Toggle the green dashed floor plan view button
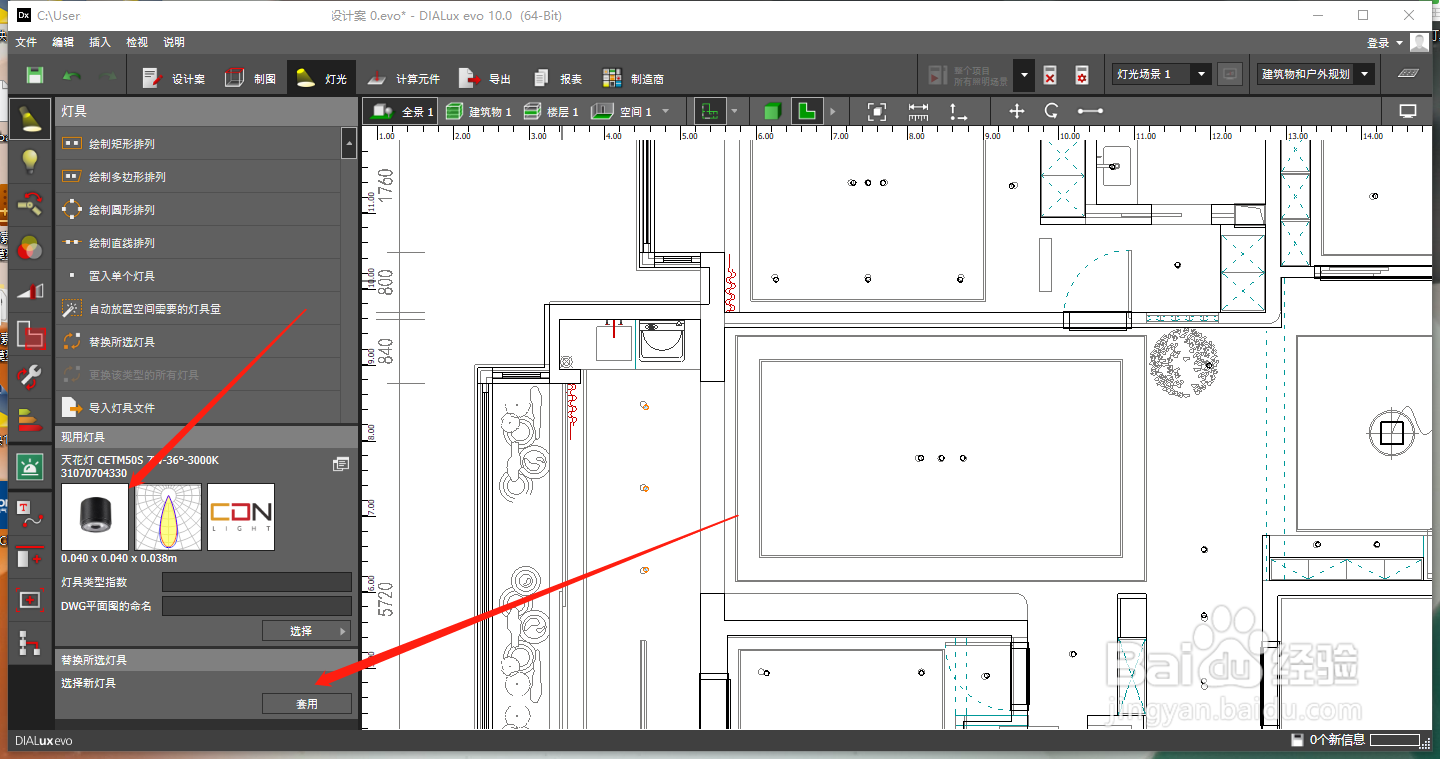 tap(711, 111)
